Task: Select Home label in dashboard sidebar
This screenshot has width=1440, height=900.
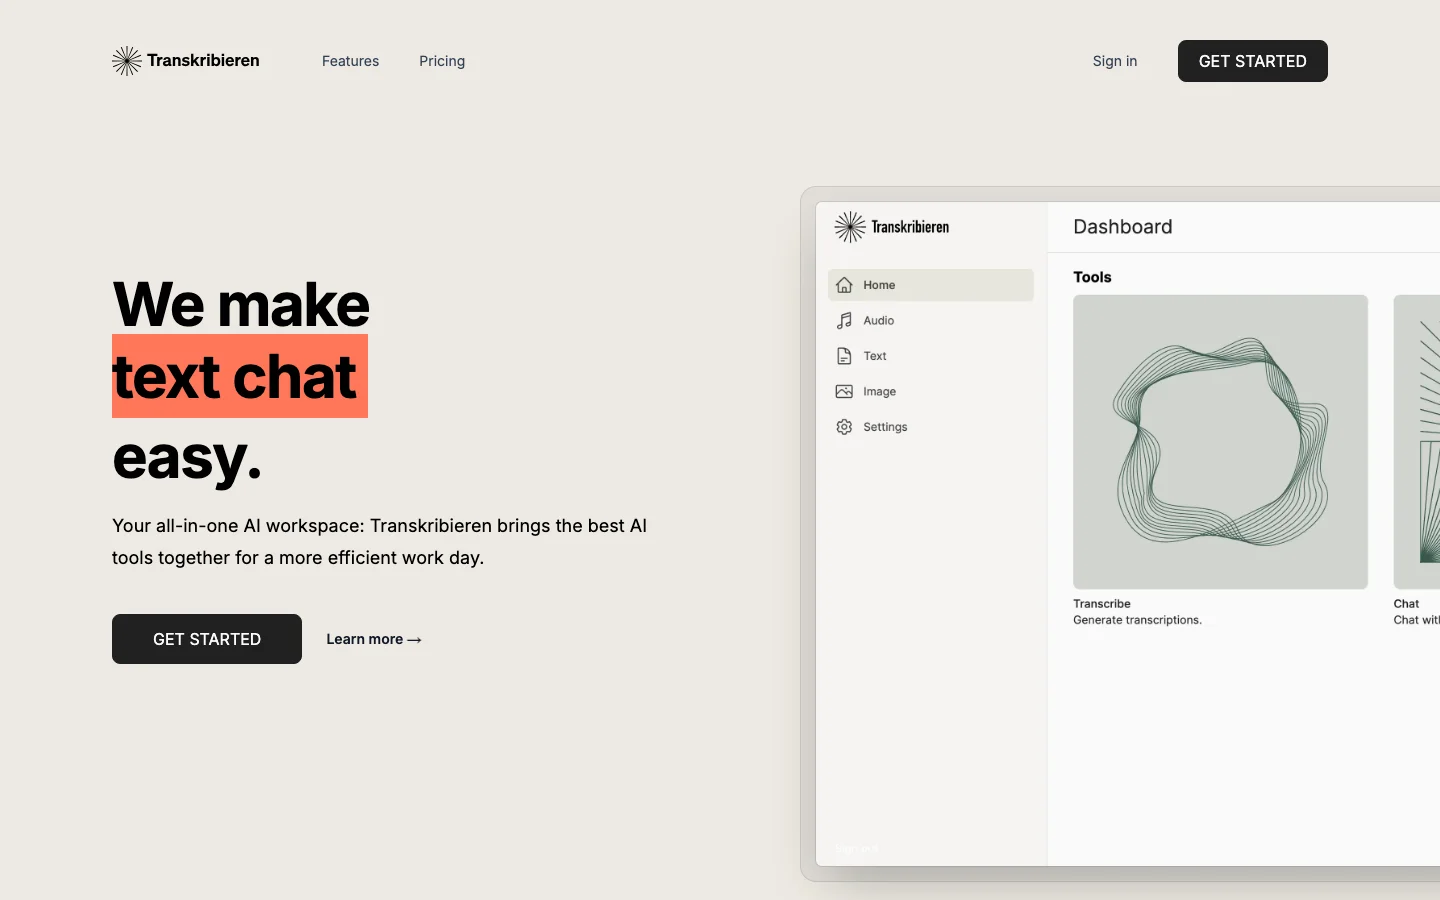Action: click(x=879, y=285)
